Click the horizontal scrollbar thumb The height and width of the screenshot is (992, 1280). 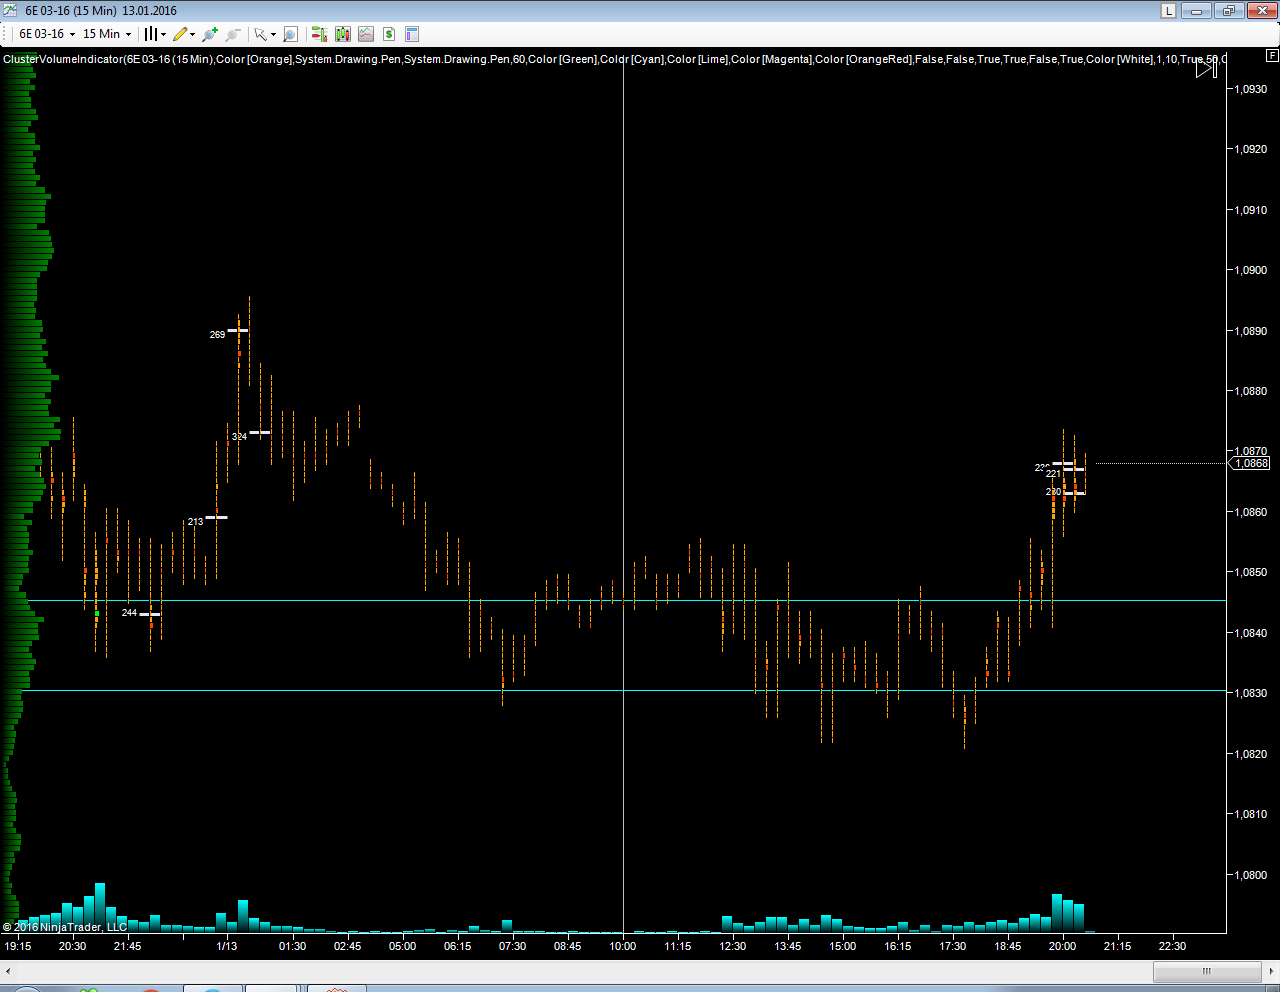pyautogui.click(x=1207, y=971)
